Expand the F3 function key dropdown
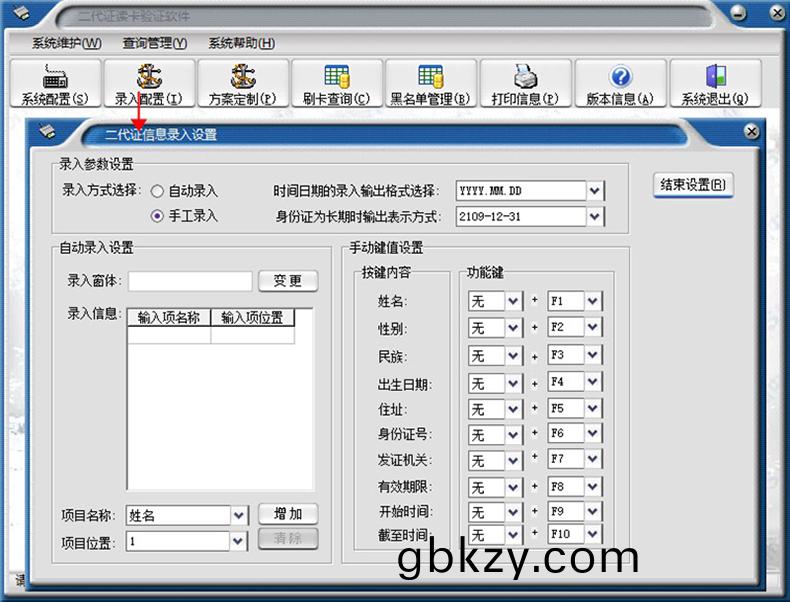Screen dimensions: 790x602 [x=592, y=355]
